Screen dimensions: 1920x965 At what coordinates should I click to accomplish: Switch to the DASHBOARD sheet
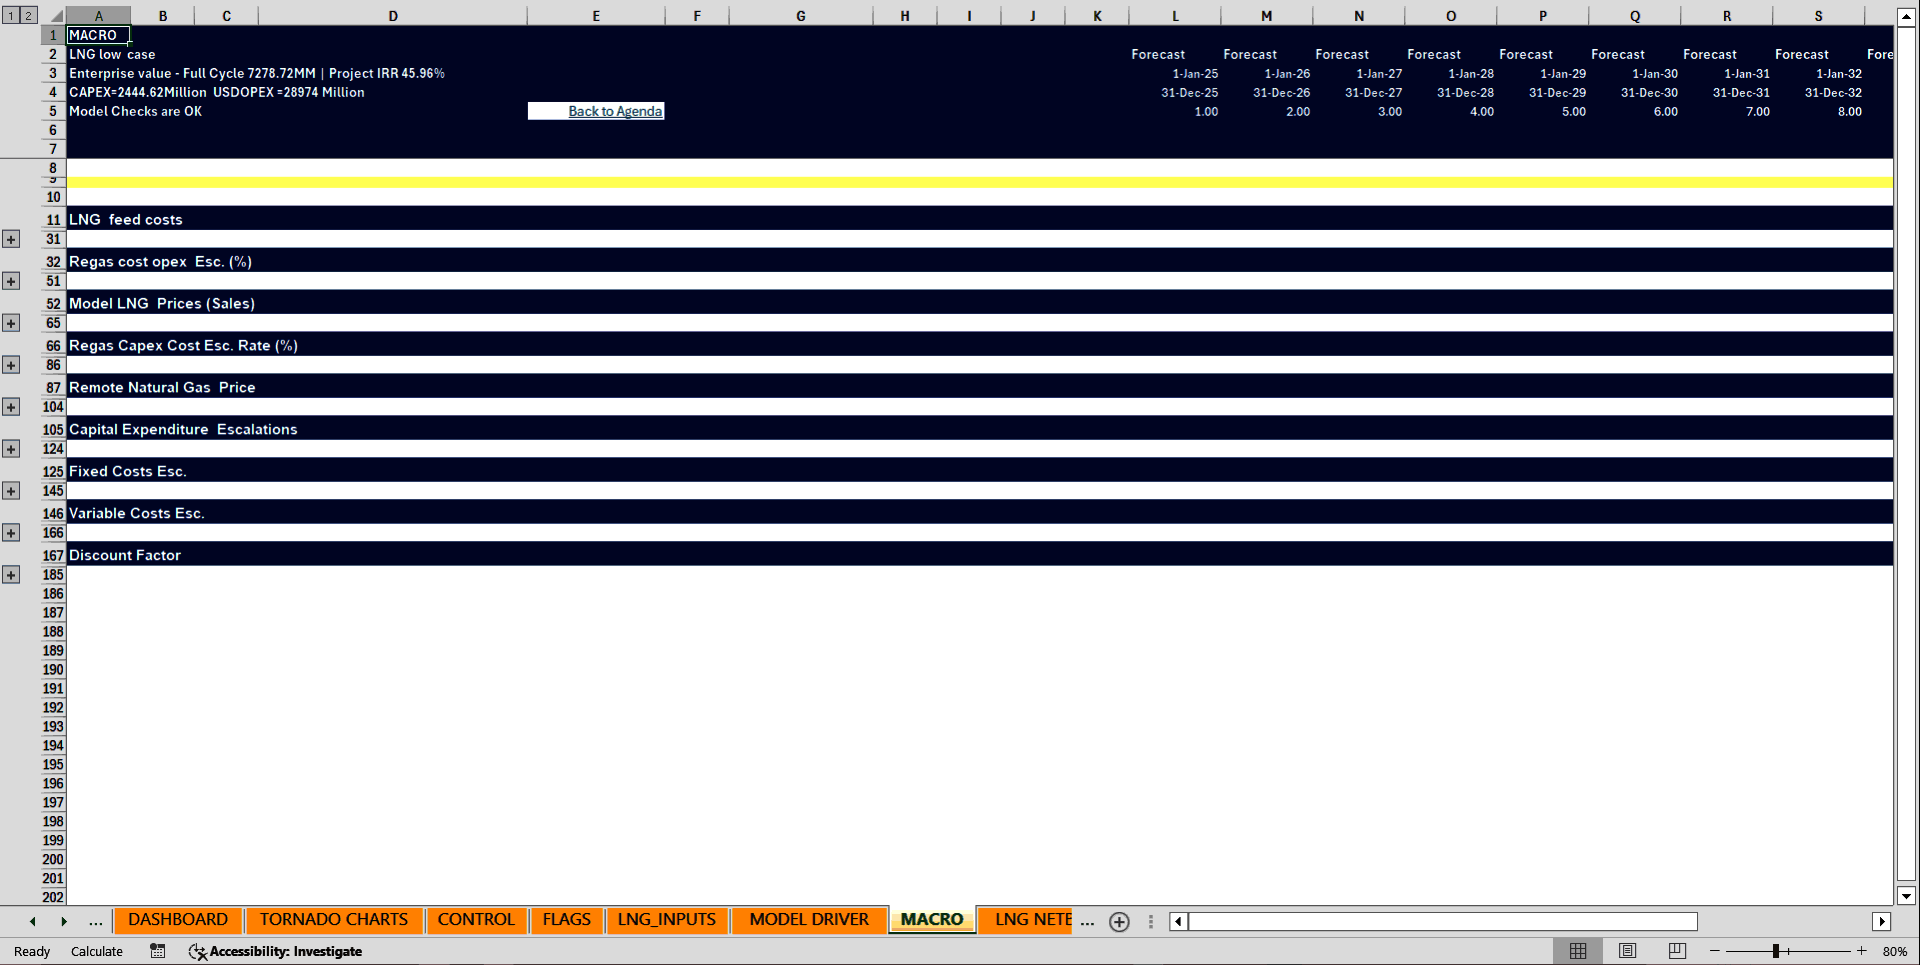(x=177, y=919)
